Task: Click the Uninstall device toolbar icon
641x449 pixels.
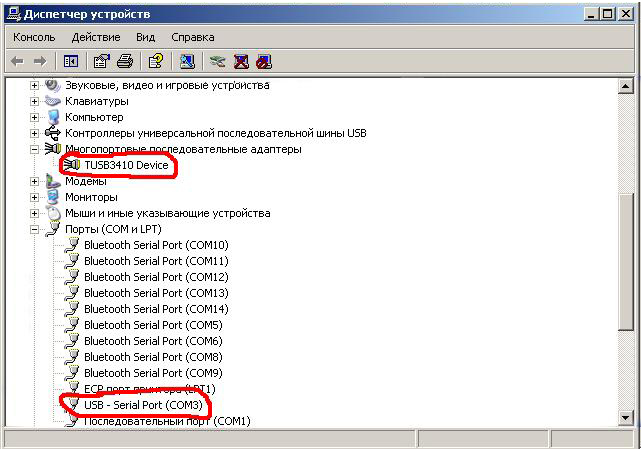Action: 241,62
